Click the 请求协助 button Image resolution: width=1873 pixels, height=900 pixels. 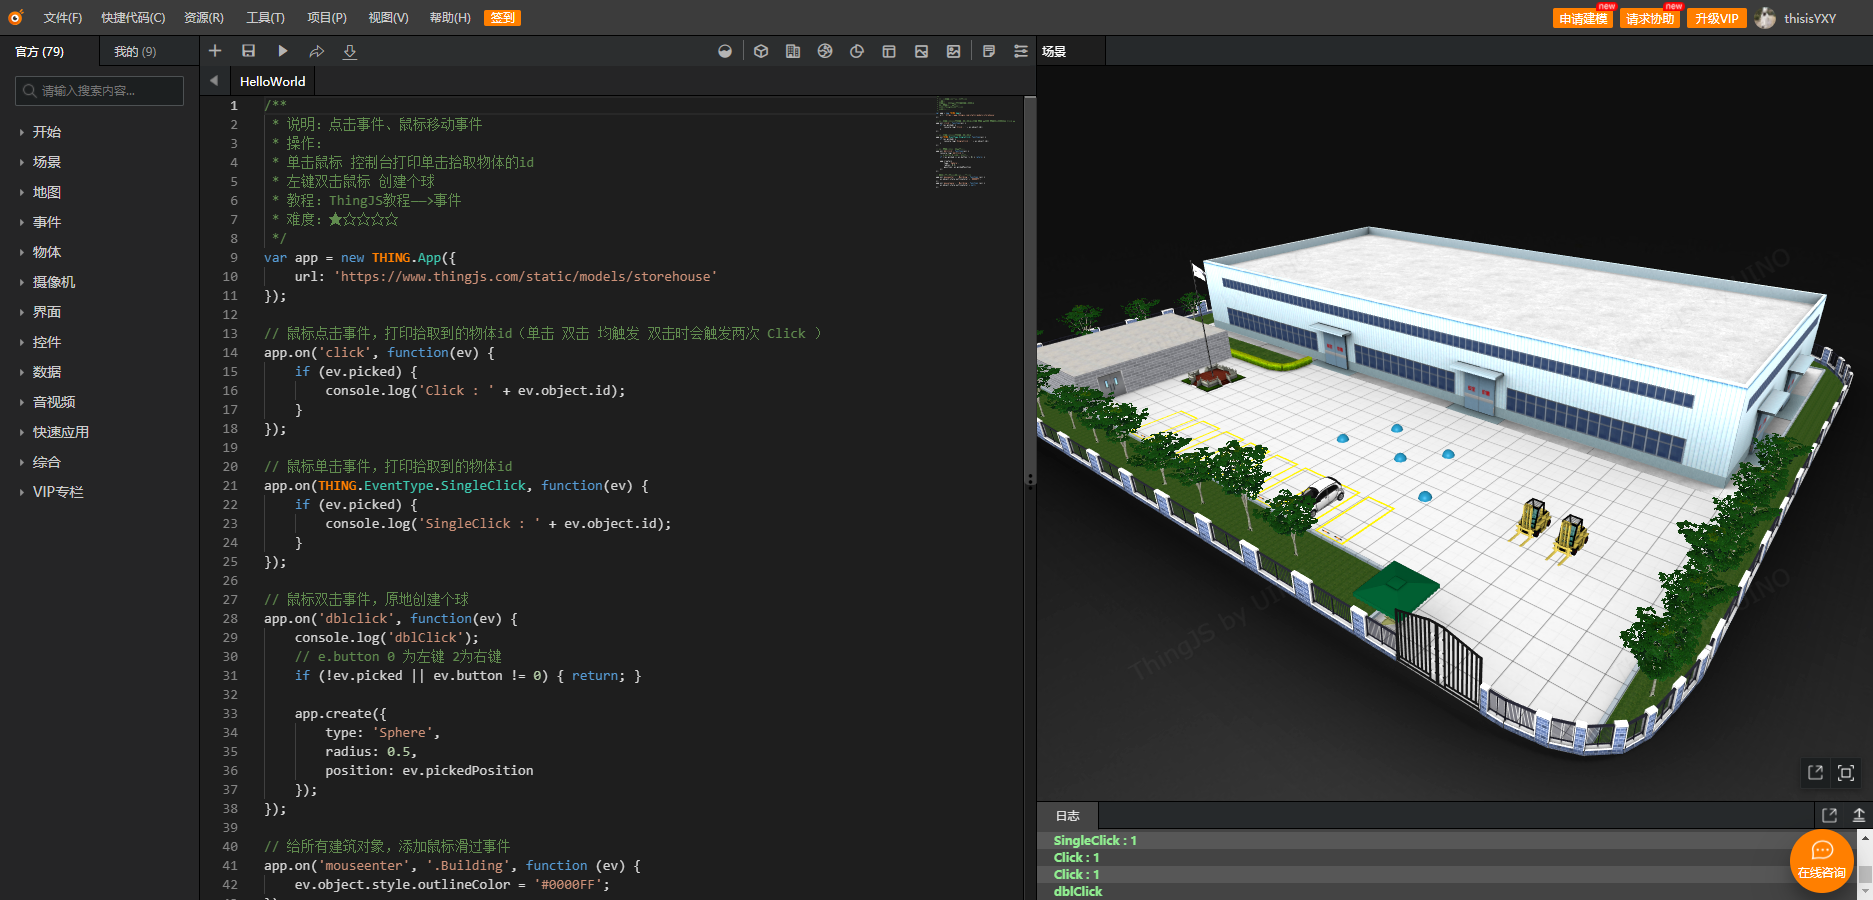pos(1650,18)
